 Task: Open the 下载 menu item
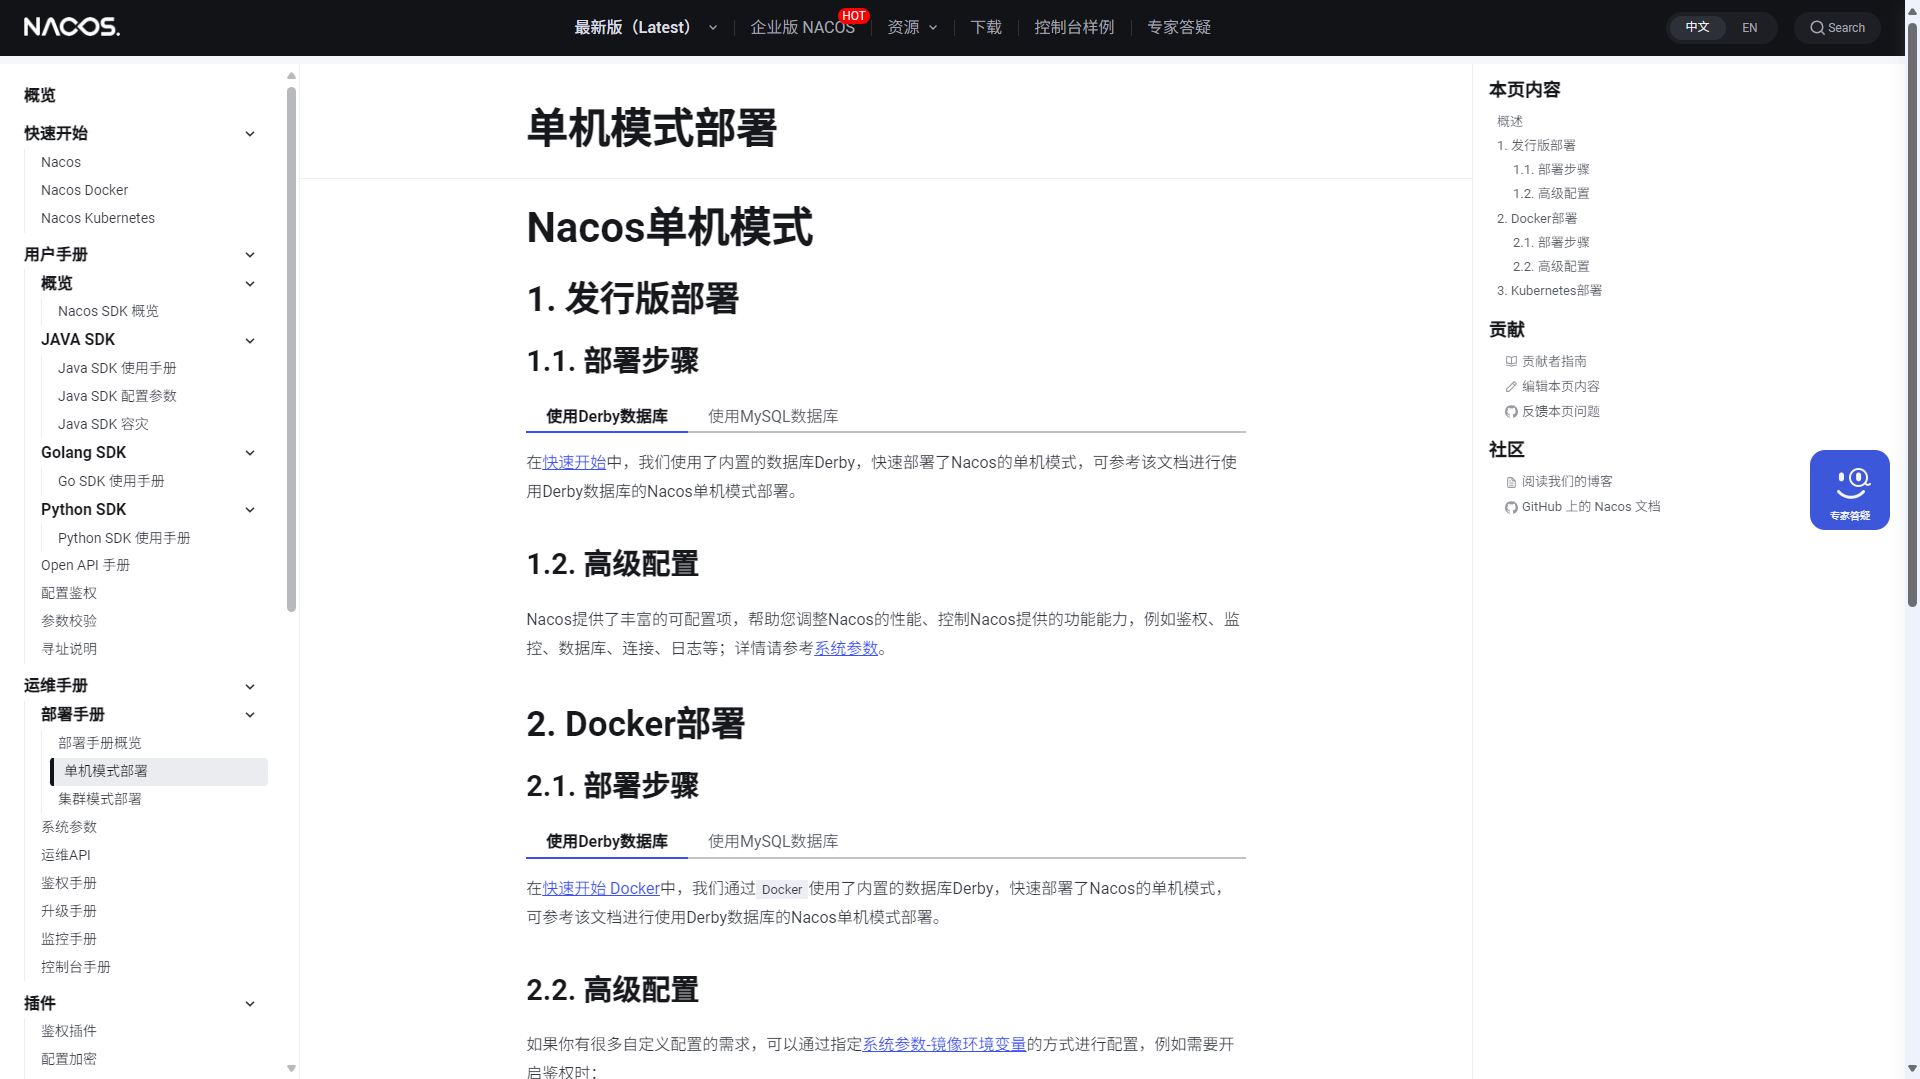(986, 27)
